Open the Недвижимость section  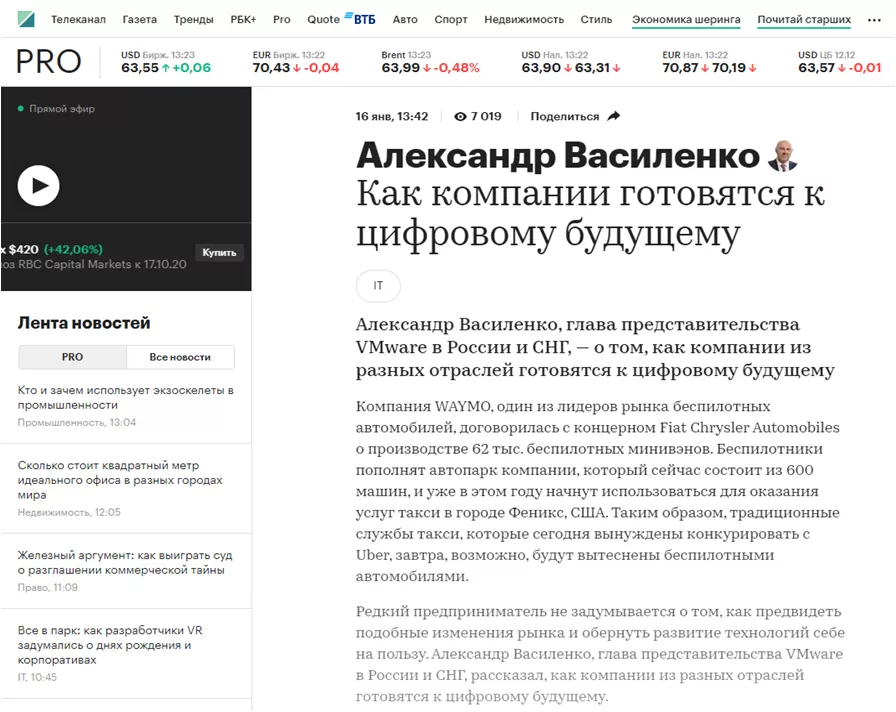[524, 19]
